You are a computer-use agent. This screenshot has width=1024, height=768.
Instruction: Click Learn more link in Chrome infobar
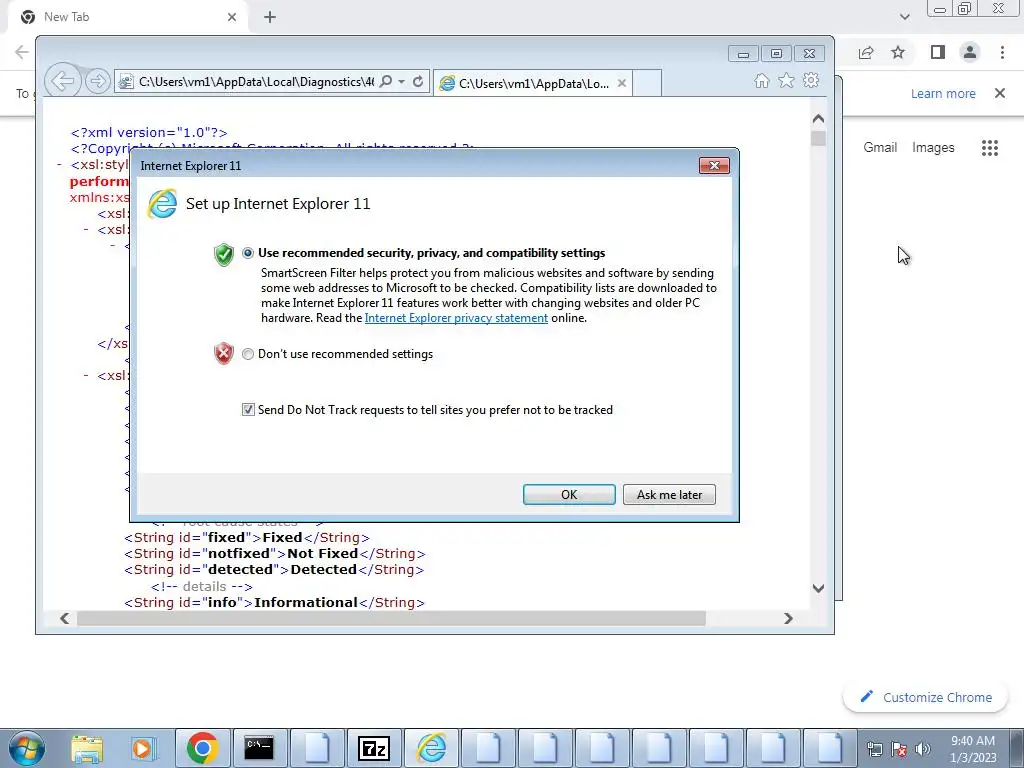[x=943, y=93]
